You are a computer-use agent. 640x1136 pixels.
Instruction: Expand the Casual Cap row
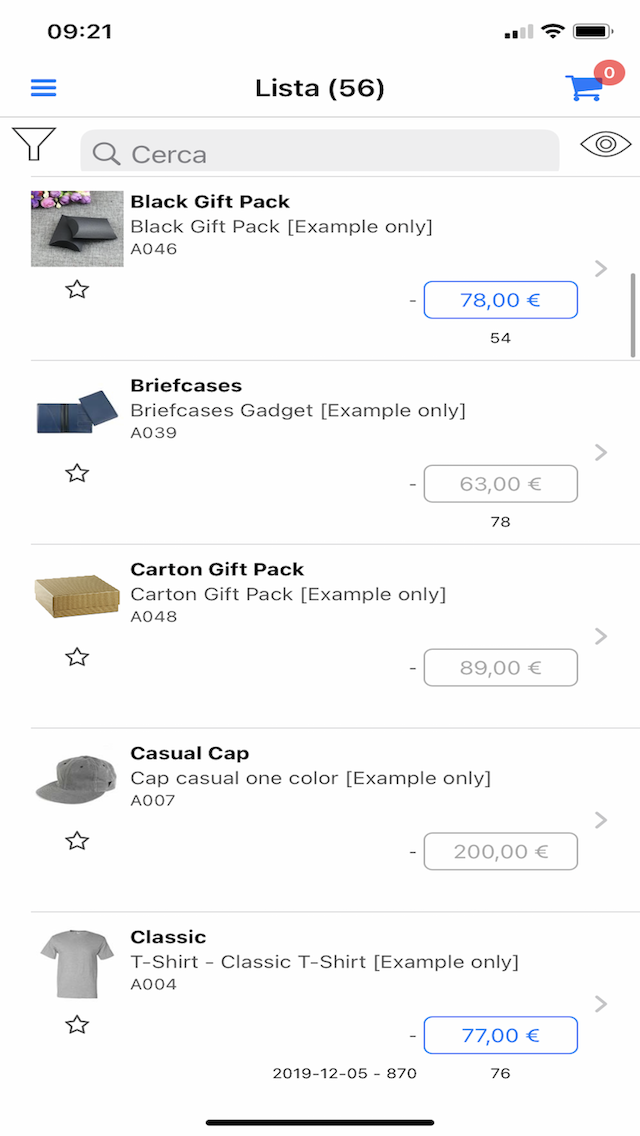pyautogui.click(x=601, y=820)
